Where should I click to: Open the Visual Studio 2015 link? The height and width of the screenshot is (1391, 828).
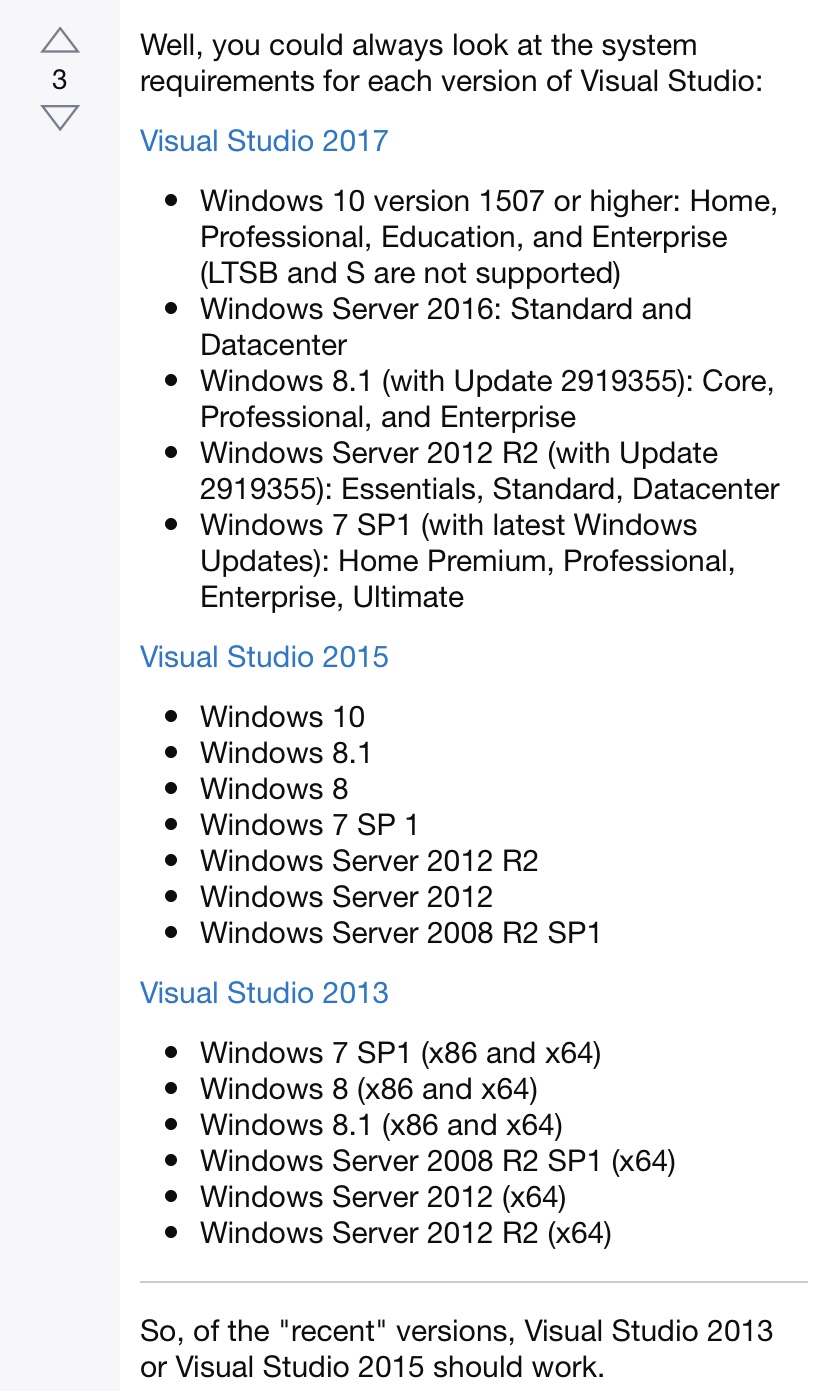coord(264,657)
